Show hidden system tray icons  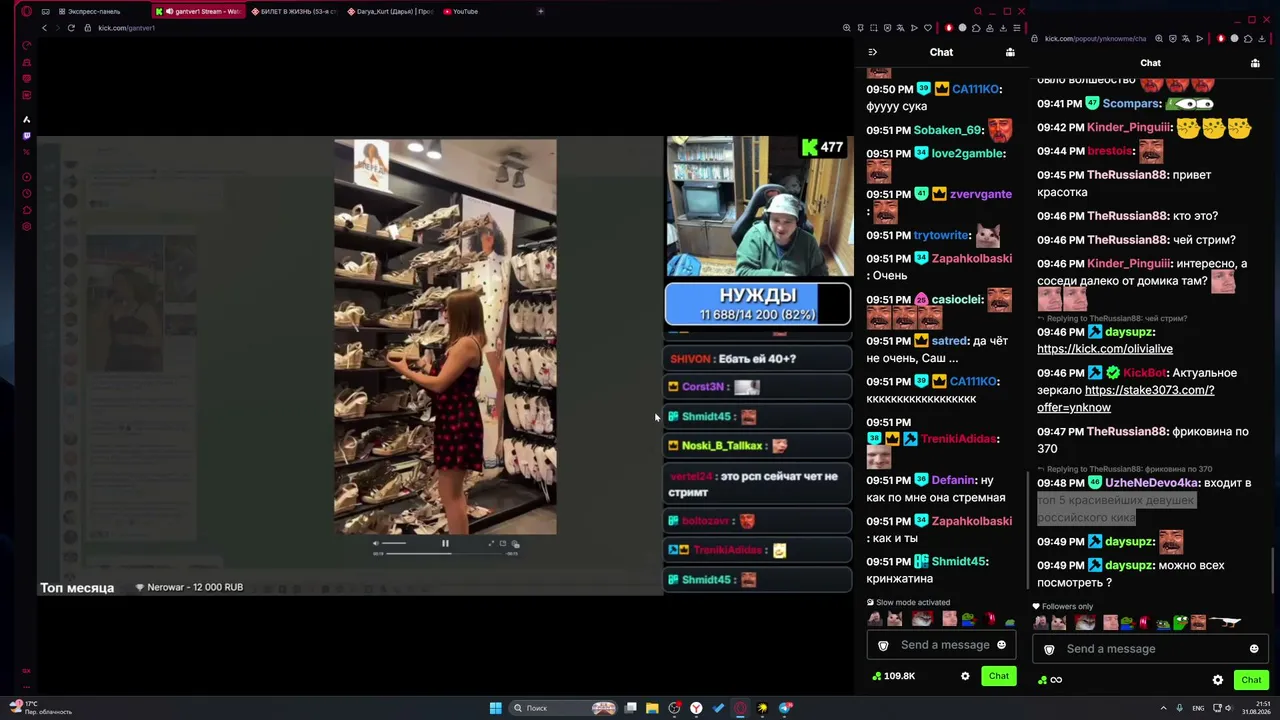[1164, 708]
